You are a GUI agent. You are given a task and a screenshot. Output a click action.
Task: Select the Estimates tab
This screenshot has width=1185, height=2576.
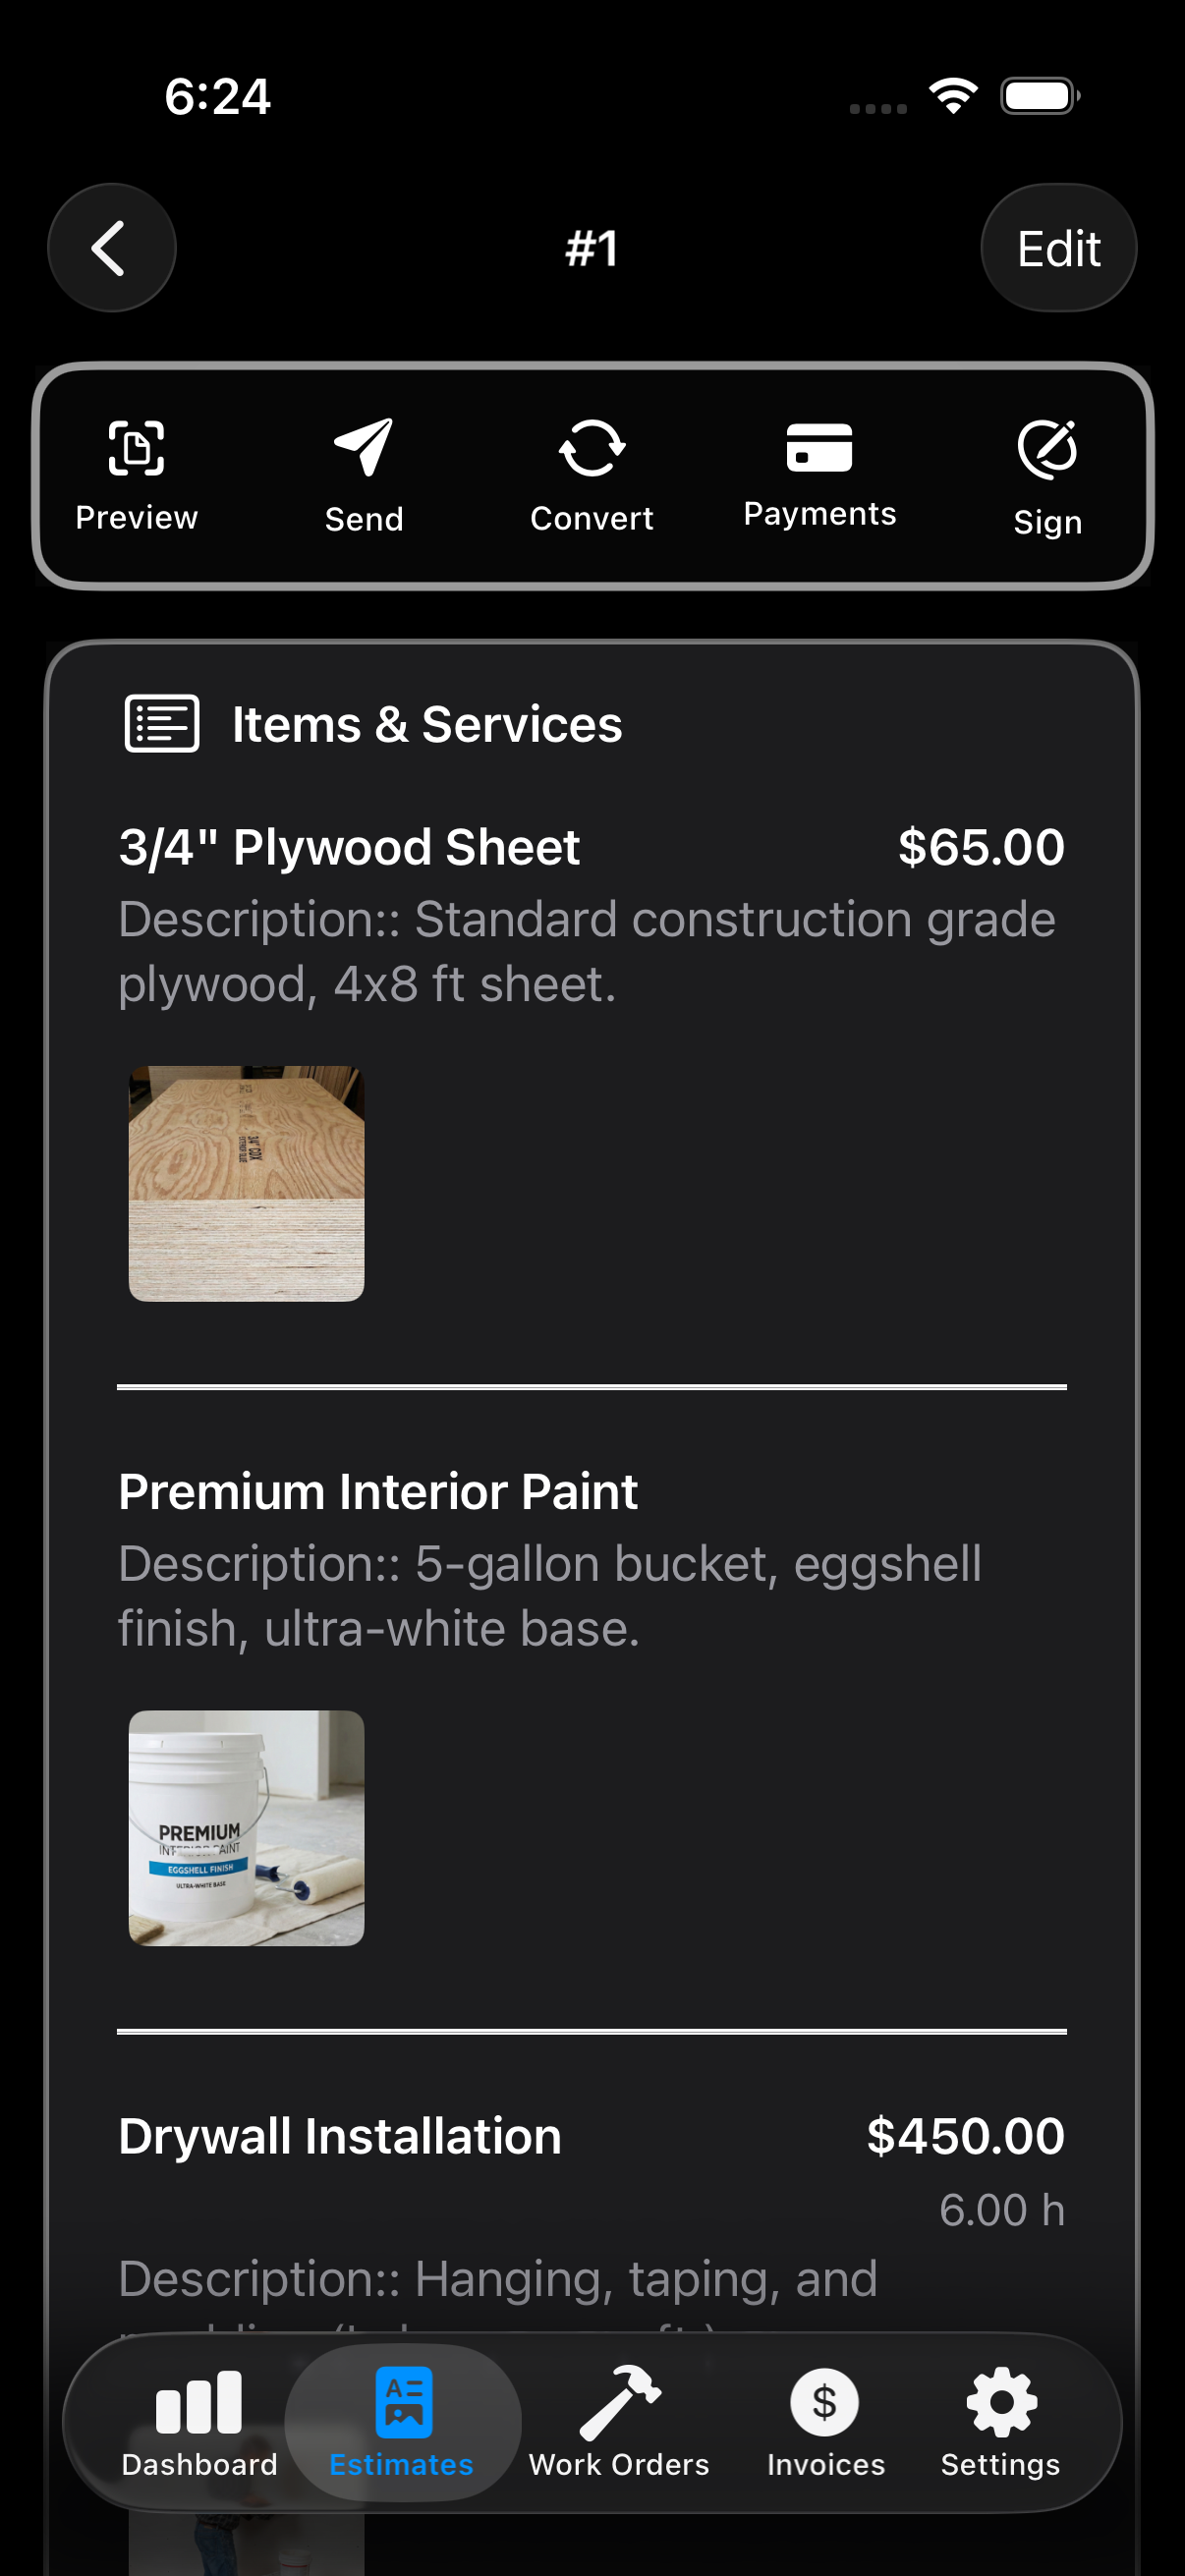click(402, 2421)
